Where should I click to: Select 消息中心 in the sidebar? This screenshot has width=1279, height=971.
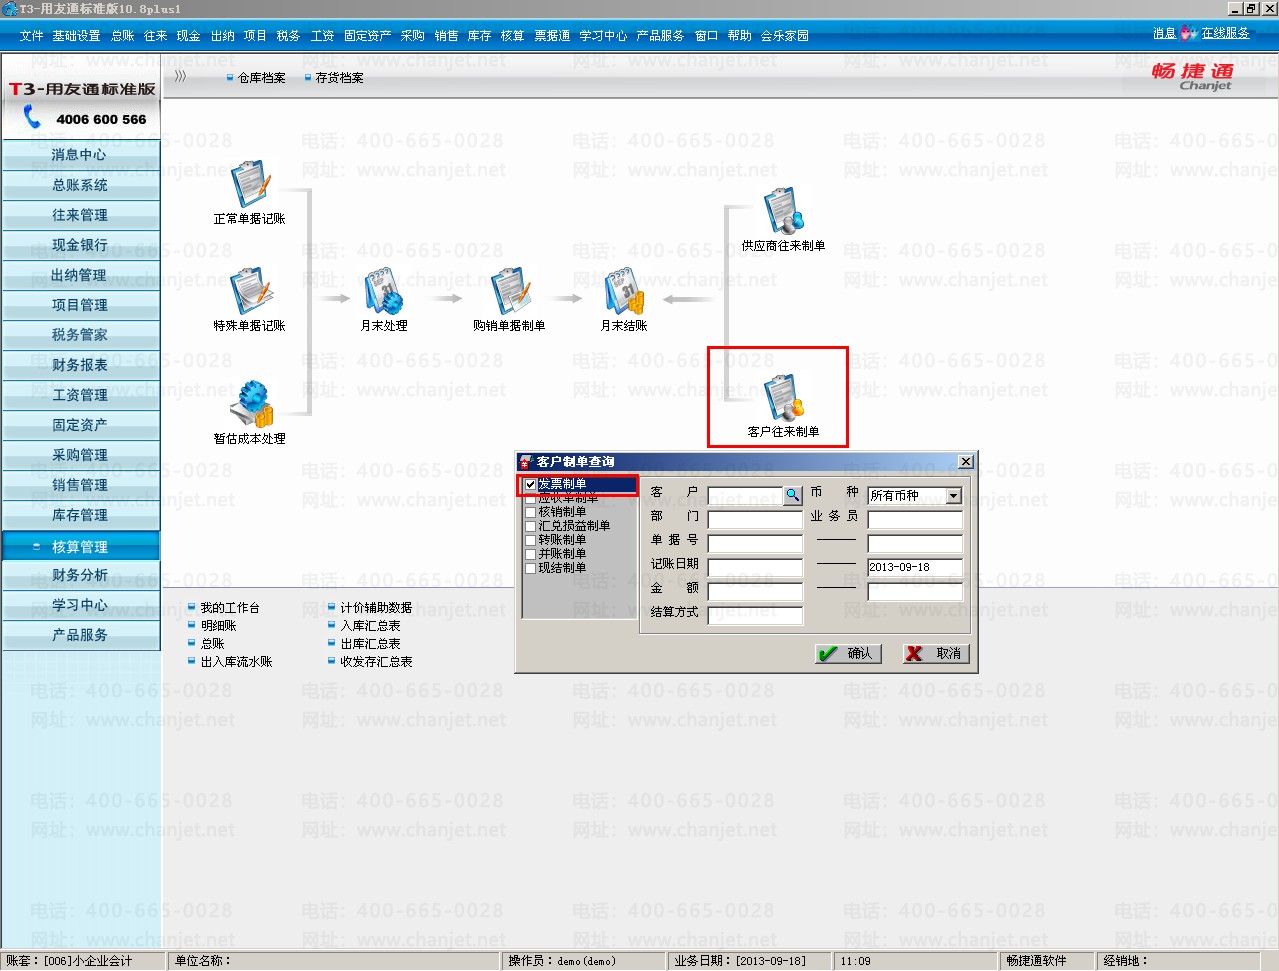[80, 155]
